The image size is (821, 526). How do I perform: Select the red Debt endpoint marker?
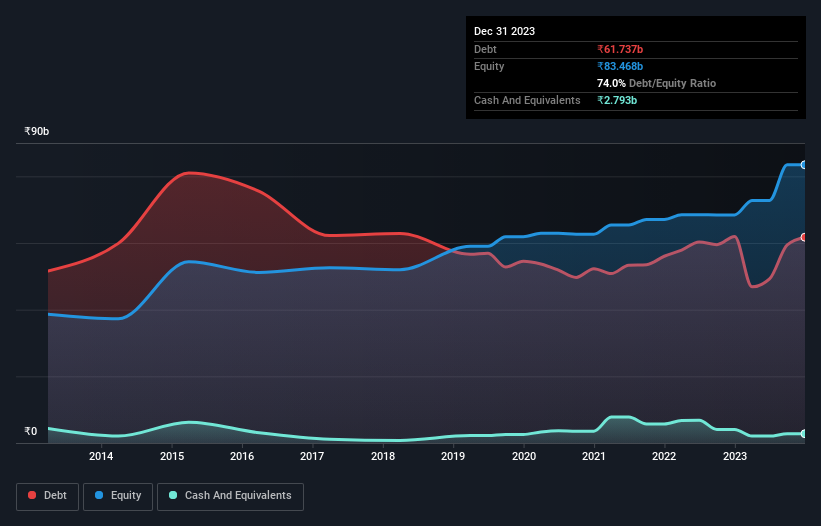point(804,237)
